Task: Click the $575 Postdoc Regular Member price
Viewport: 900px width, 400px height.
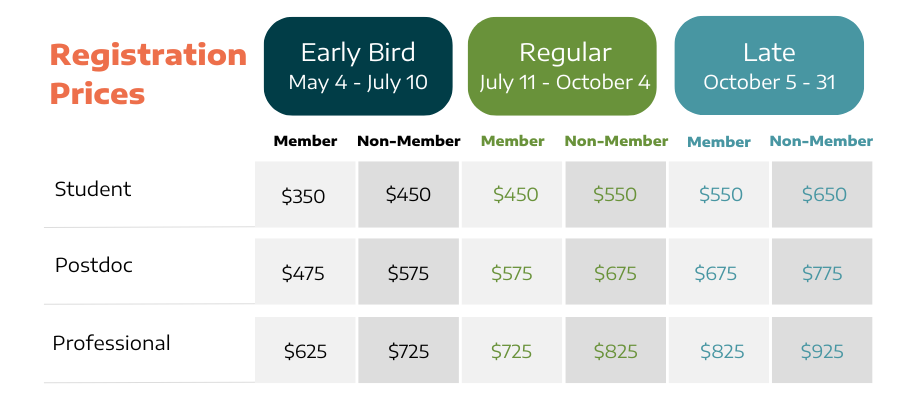Action: [x=513, y=273]
